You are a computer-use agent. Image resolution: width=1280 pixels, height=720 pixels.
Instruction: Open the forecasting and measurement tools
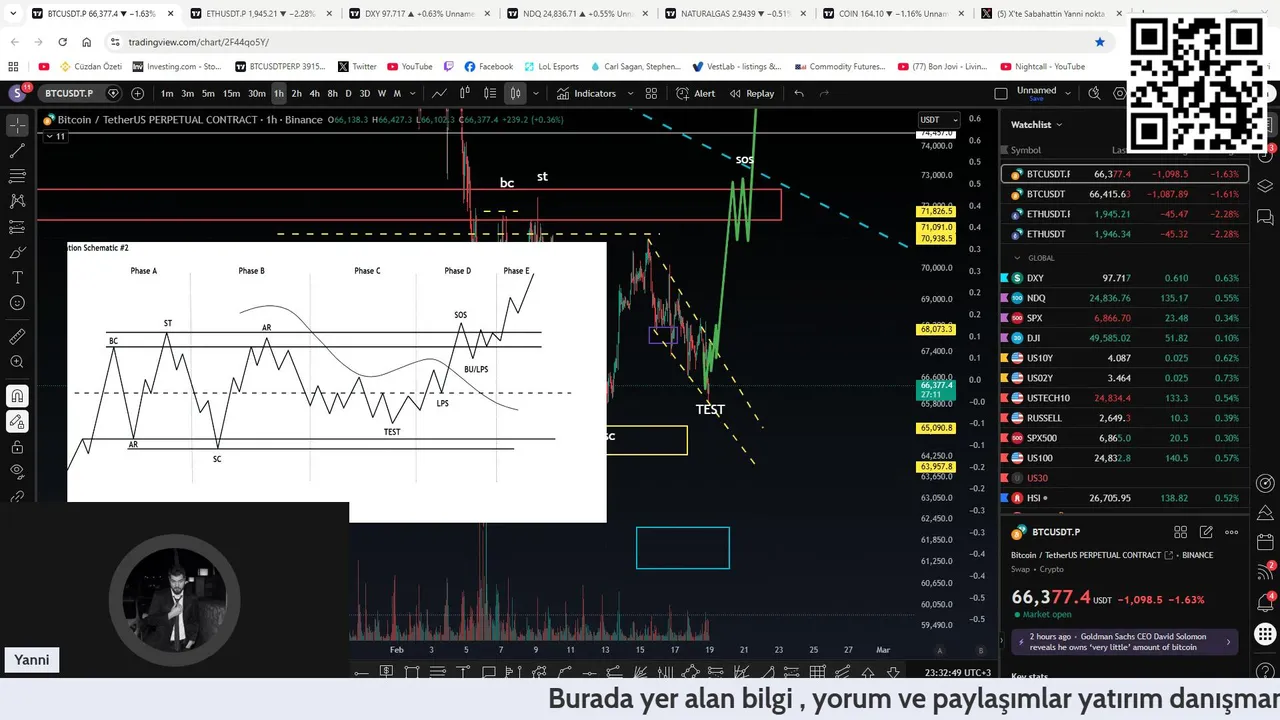pos(17,227)
